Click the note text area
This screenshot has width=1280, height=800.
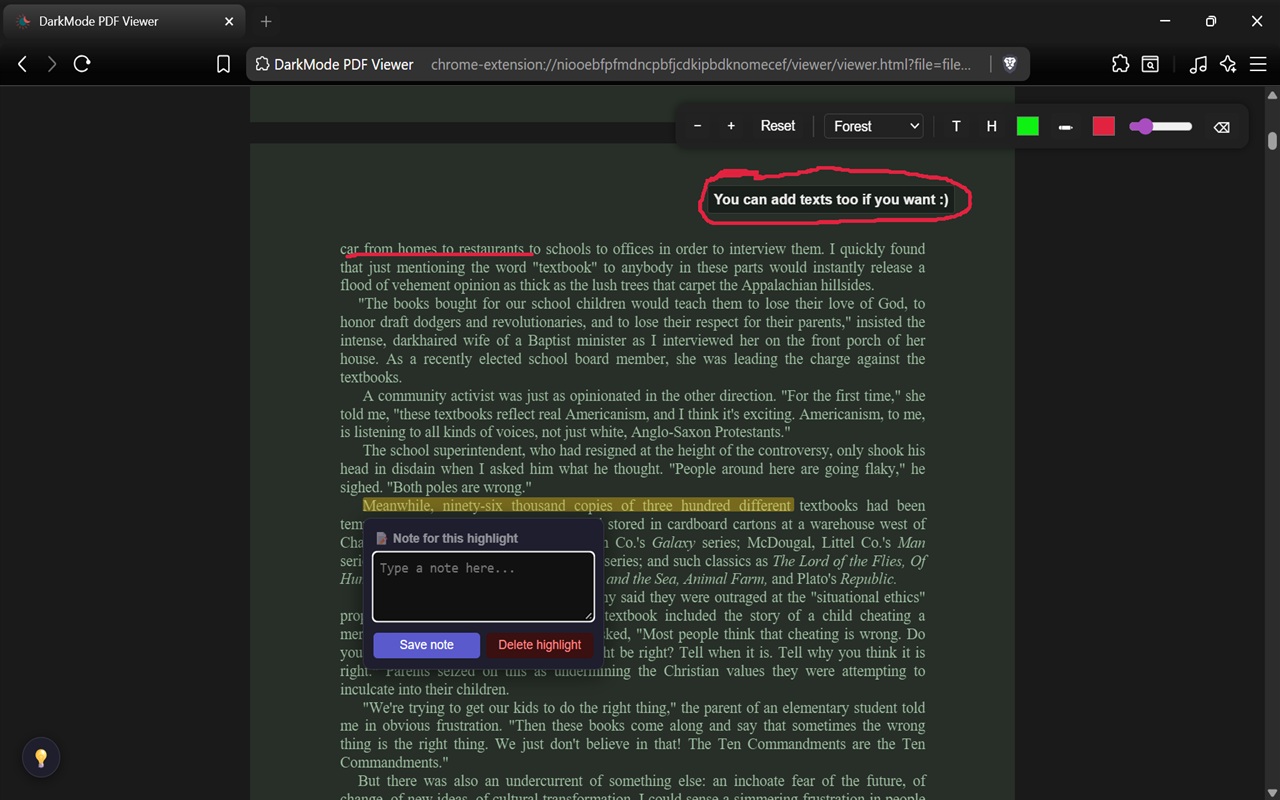(483, 587)
